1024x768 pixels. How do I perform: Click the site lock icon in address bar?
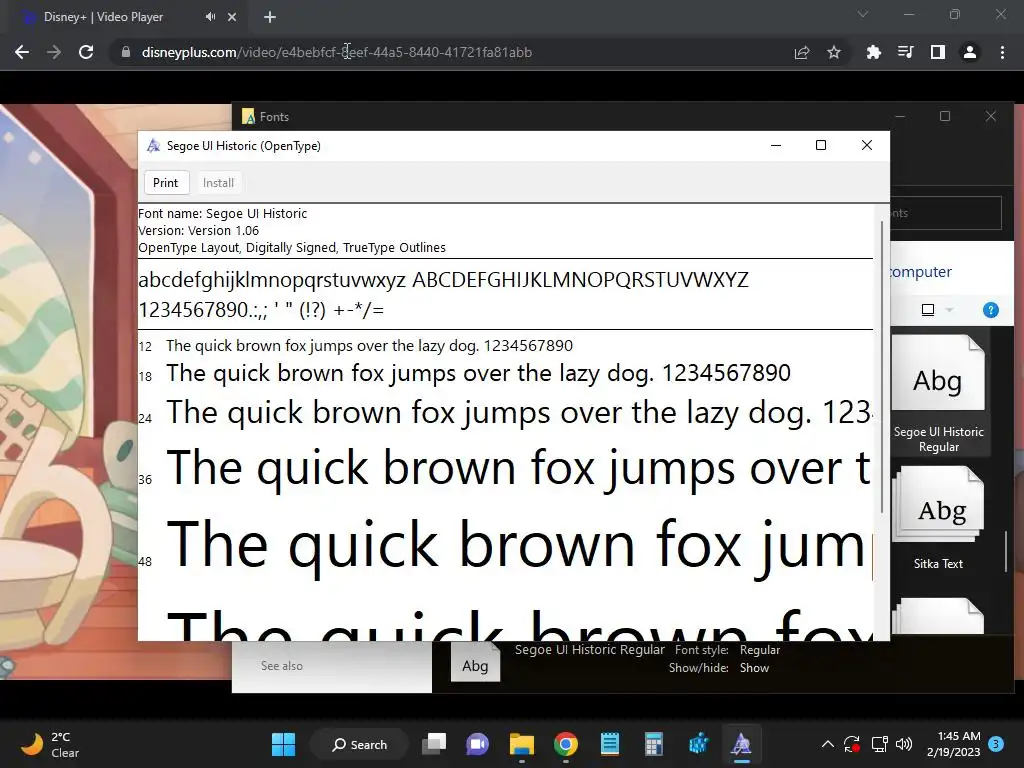(x=125, y=52)
